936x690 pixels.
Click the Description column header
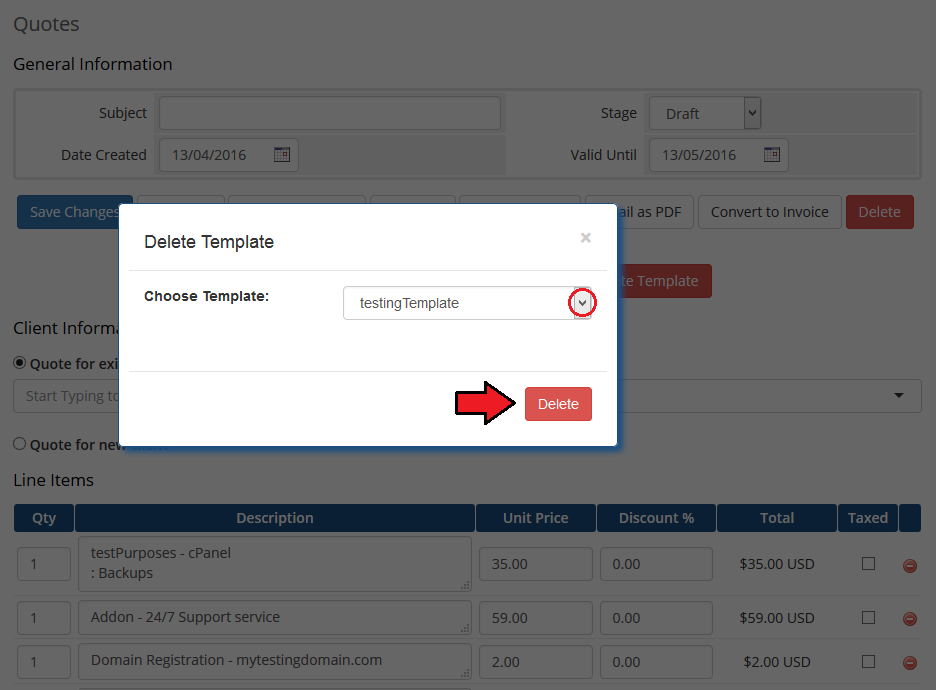pos(275,518)
